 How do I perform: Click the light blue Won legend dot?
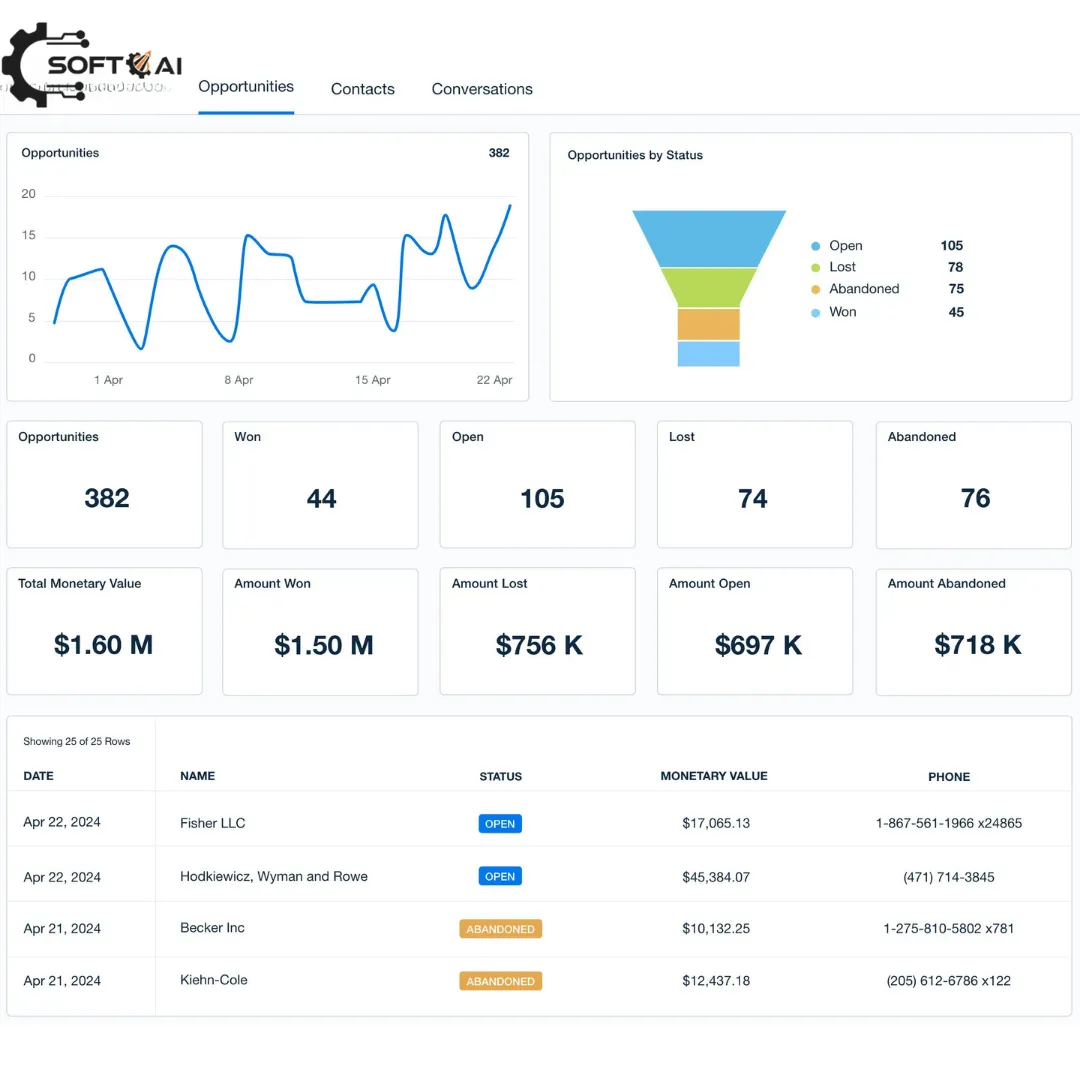(816, 313)
